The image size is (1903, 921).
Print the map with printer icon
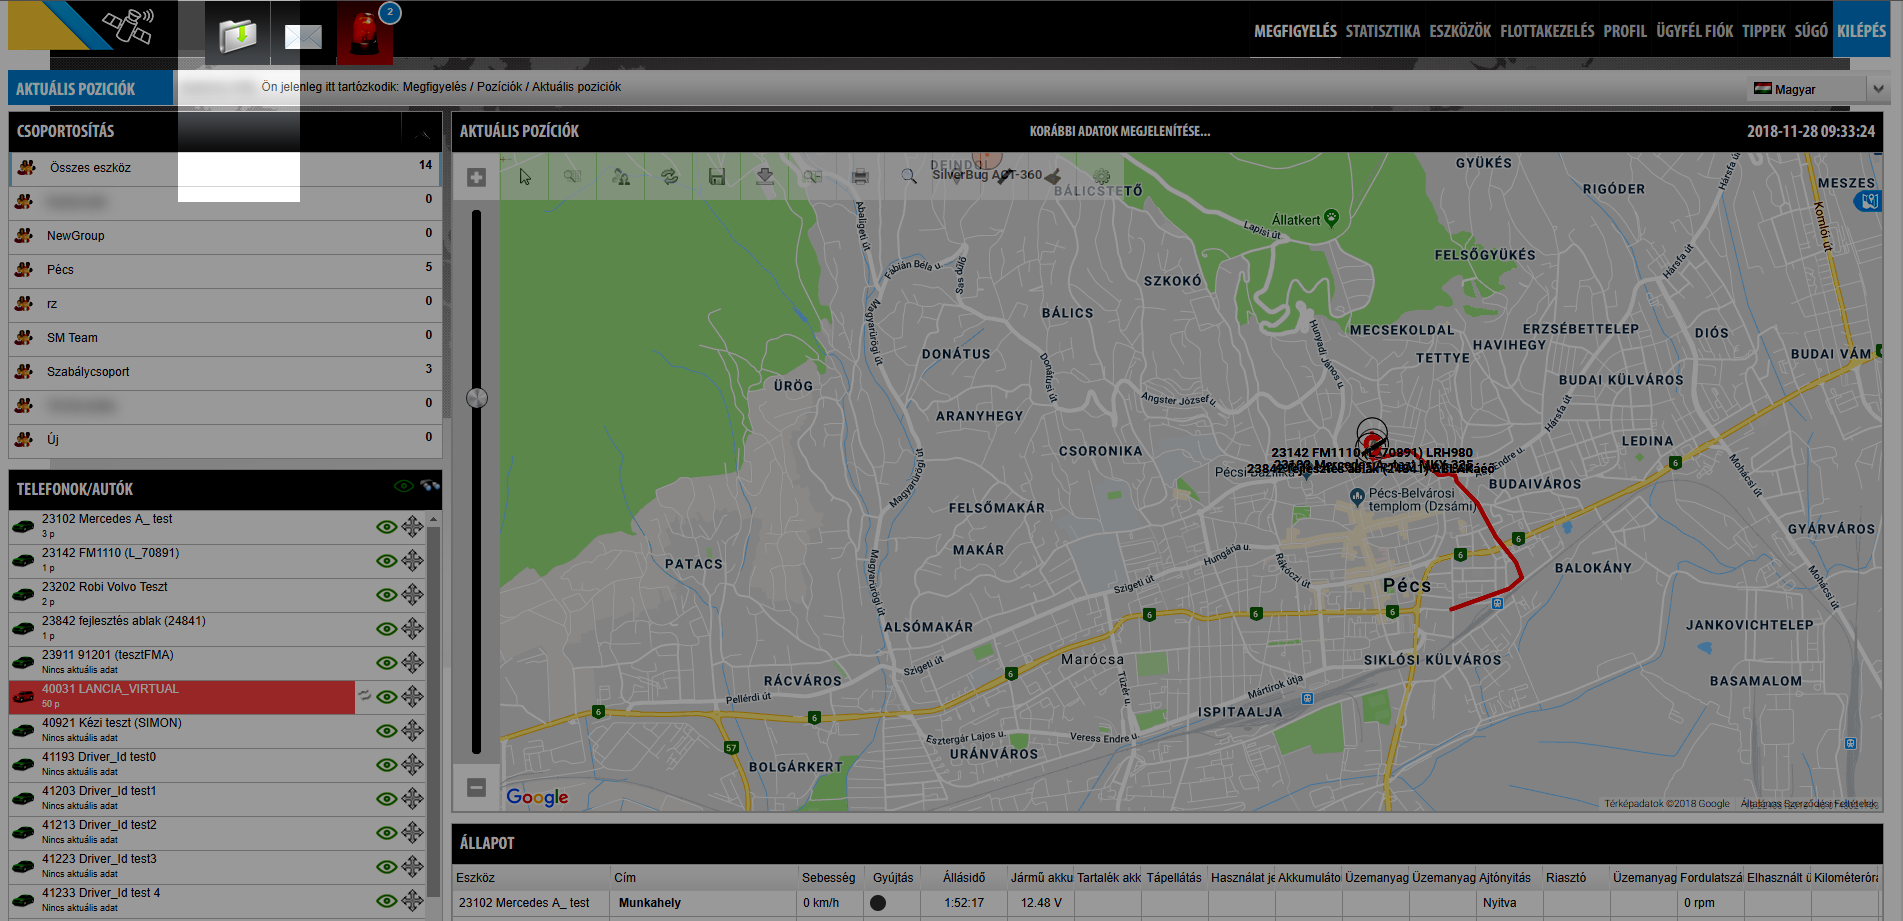(860, 177)
